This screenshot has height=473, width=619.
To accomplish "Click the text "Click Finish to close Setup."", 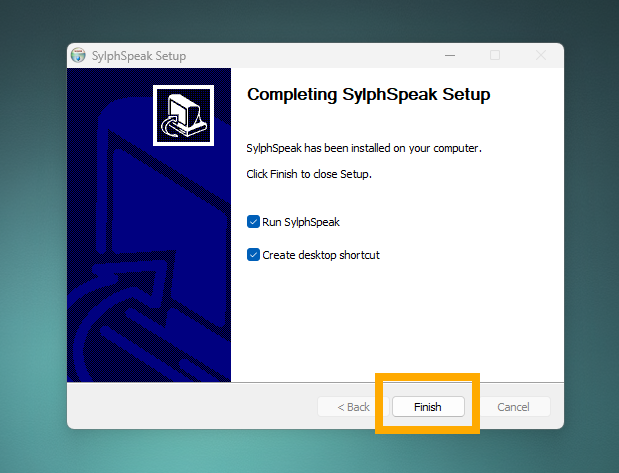I will pyautogui.click(x=309, y=174).
